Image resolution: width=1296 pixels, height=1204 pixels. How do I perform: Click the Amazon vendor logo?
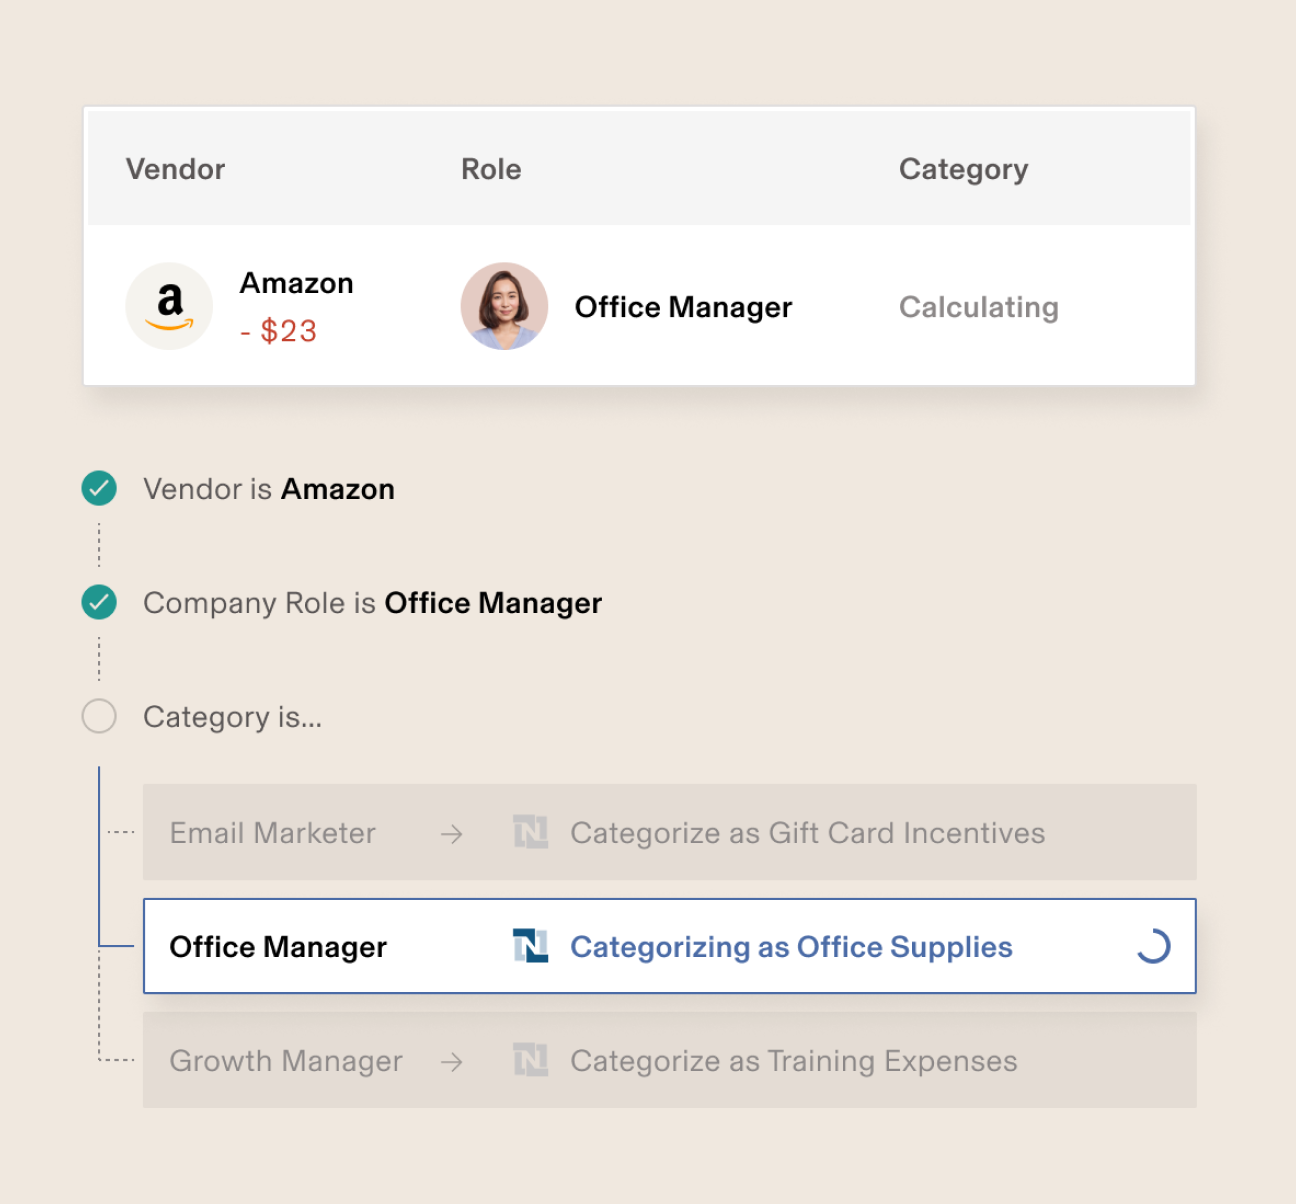pos(169,306)
